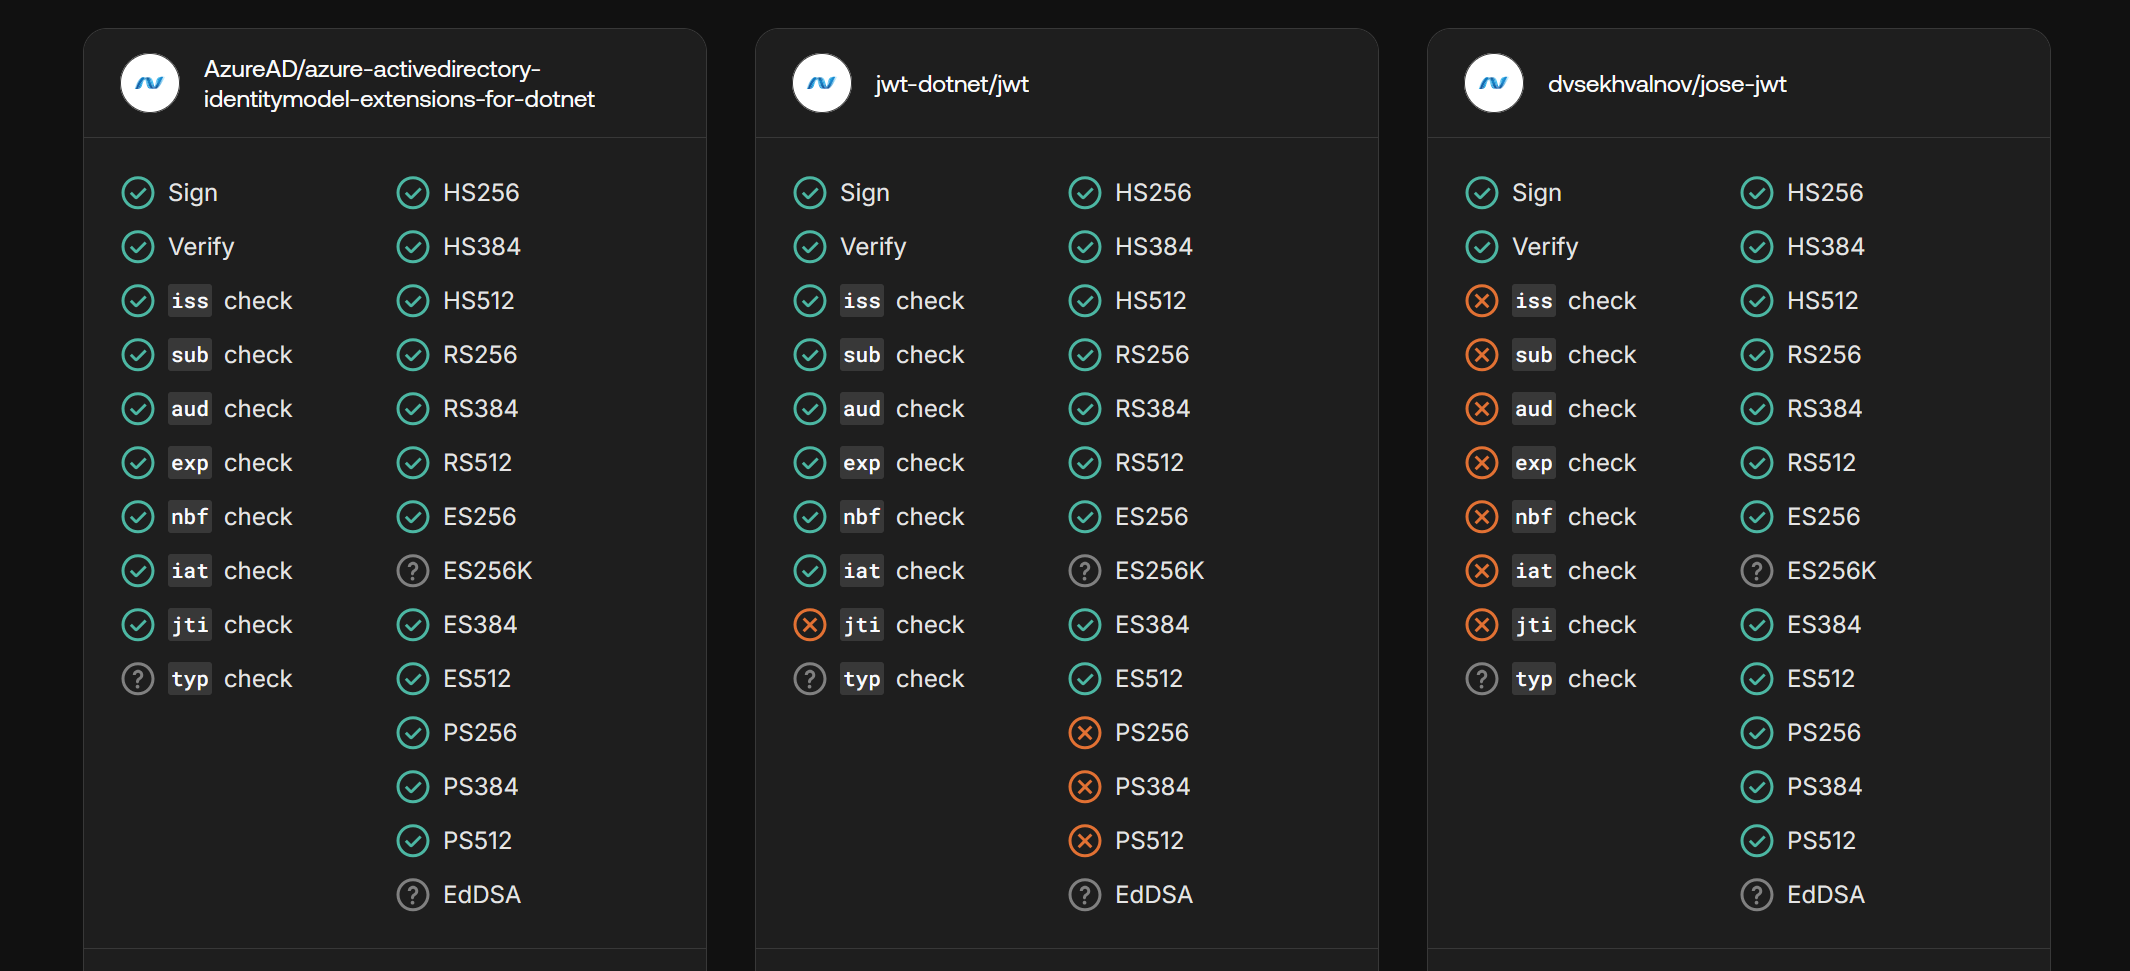This screenshot has height=971, width=2130.
Task: Click the orange cross beside PS384 in jwt-dotnet card
Action: point(1085,786)
